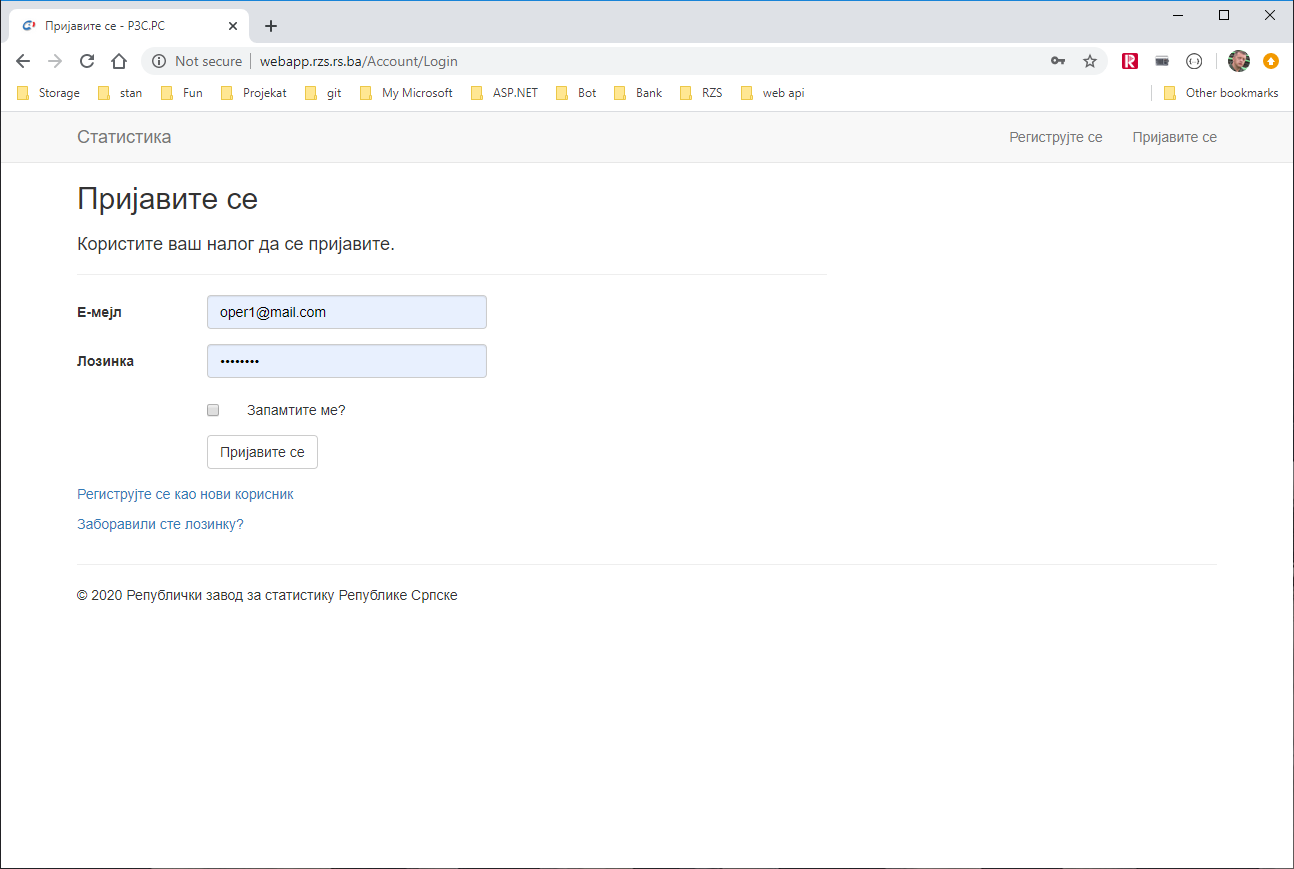1294x869 pixels.
Task: Expand Other bookmarks folder
Action: (x=1221, y=93)
